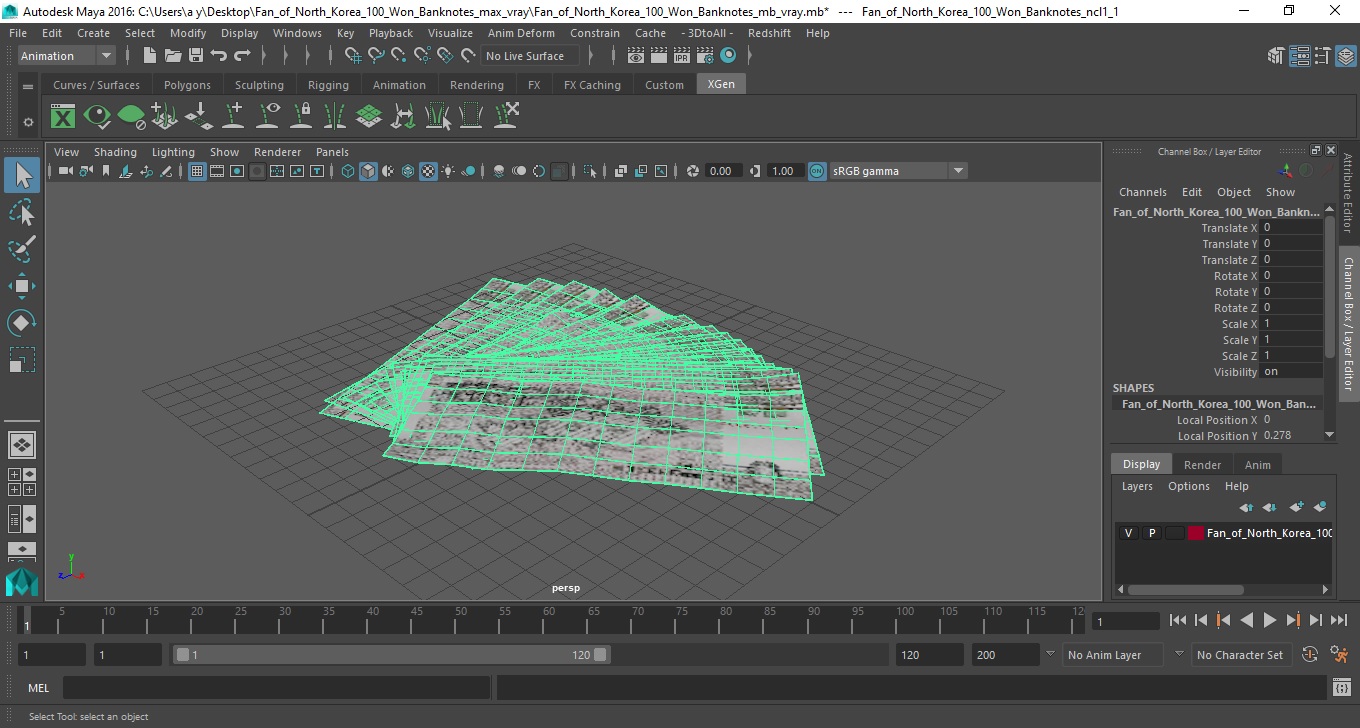Open the No Anim Layer dropdown
Image resolution: width=1360 pixels, height=728 pixels.
[x=1113, y=655]
